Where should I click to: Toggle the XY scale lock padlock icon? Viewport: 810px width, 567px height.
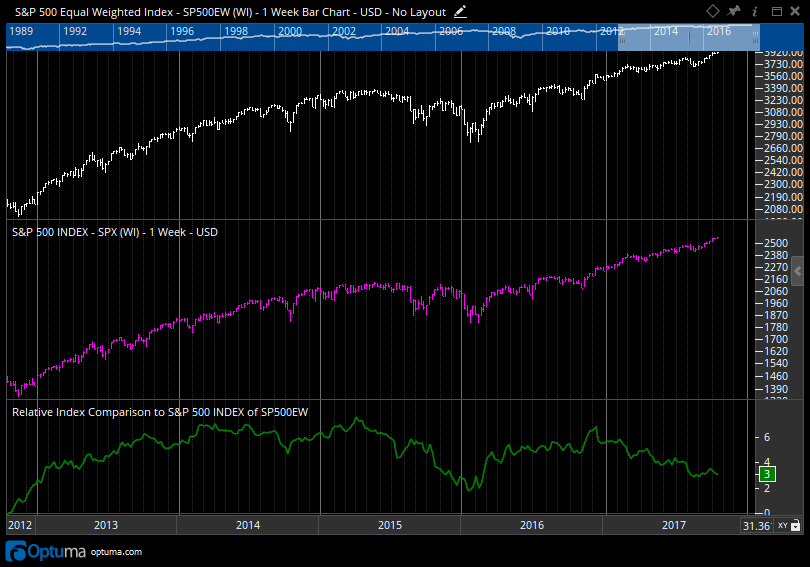pyautogui.click(x=796, y=525)
